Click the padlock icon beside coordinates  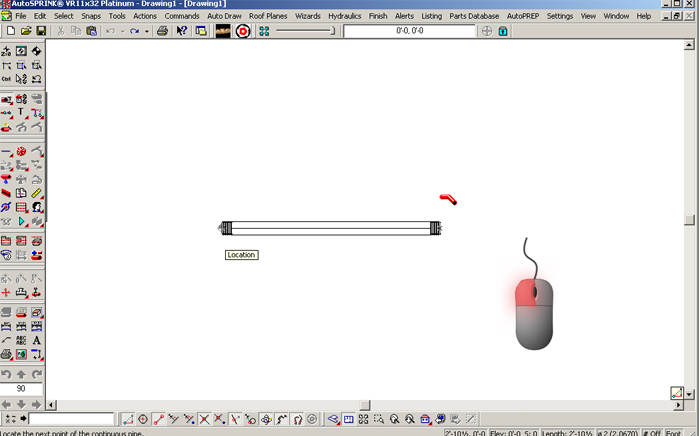pyautogui.click(x=503, y=31)
